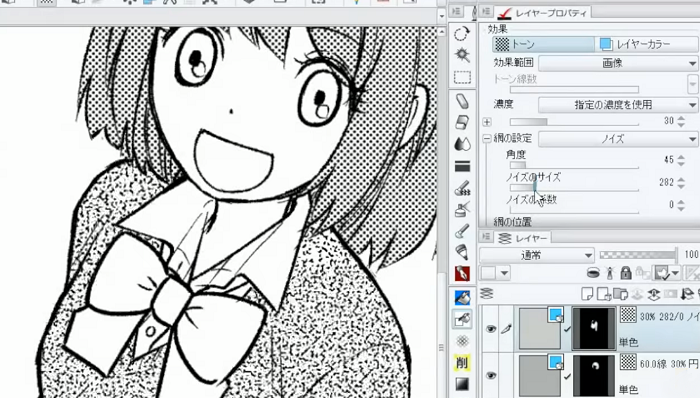Select the Eraser tool in toolbar
Image resolution: width=700 pixels, height=398 pixels.
click(x=462, y=122)
